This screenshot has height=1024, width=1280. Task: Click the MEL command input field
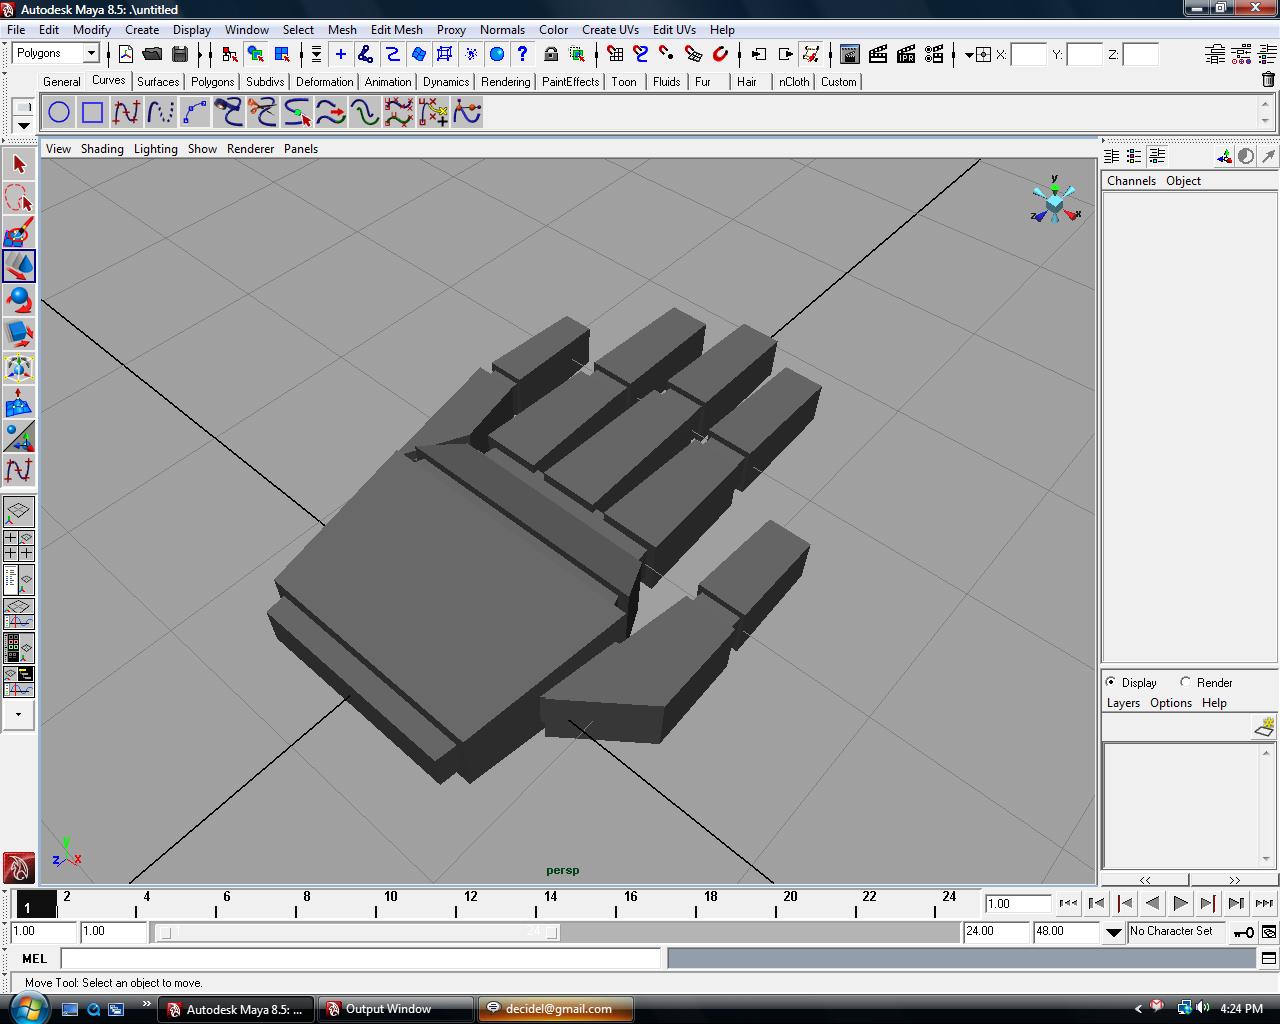[361, 958]
